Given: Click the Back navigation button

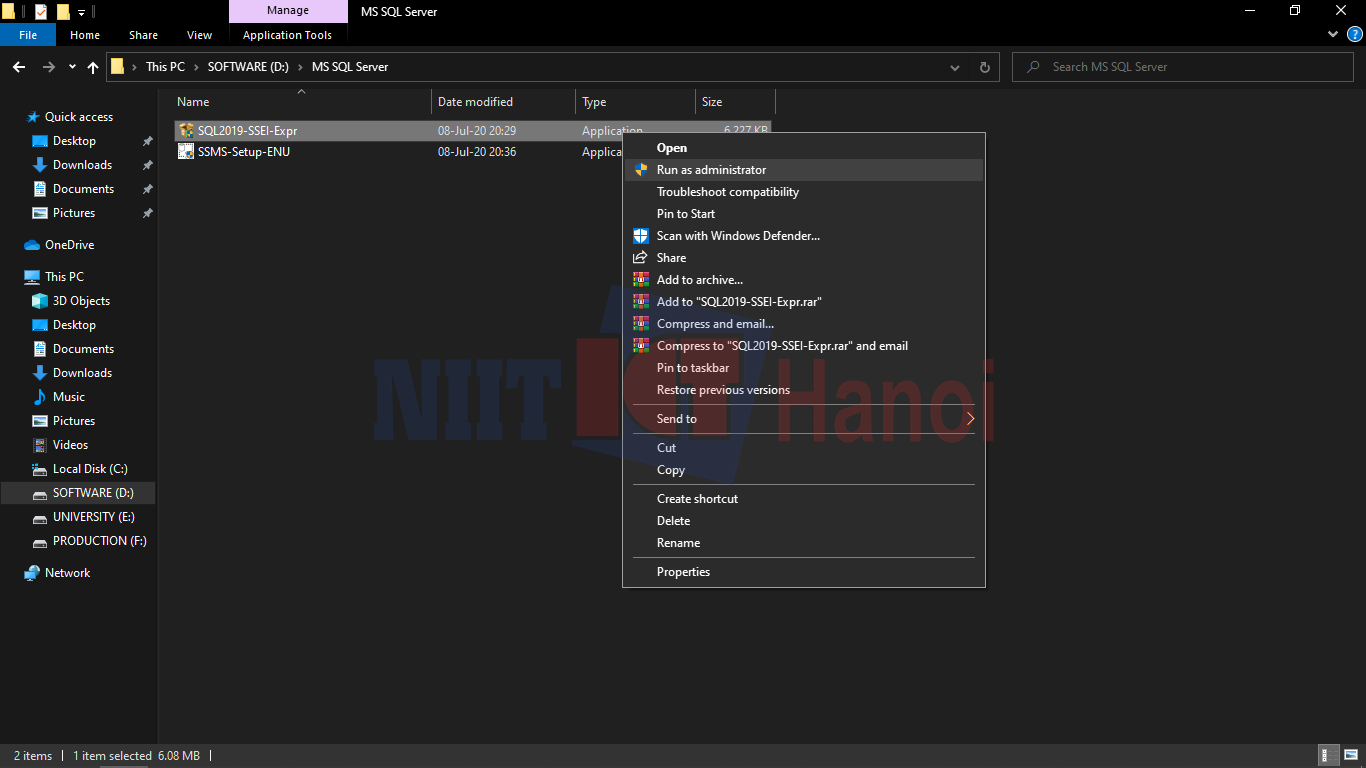Looking at the screenshot, I should pyautogui.click(x=18, y=67).
